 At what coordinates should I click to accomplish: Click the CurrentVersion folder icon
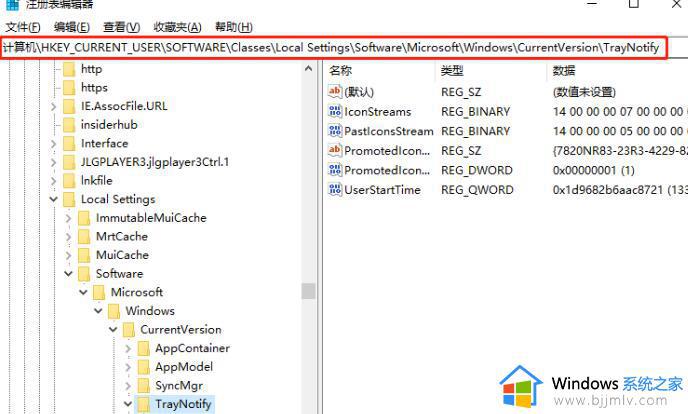[129, 330]
